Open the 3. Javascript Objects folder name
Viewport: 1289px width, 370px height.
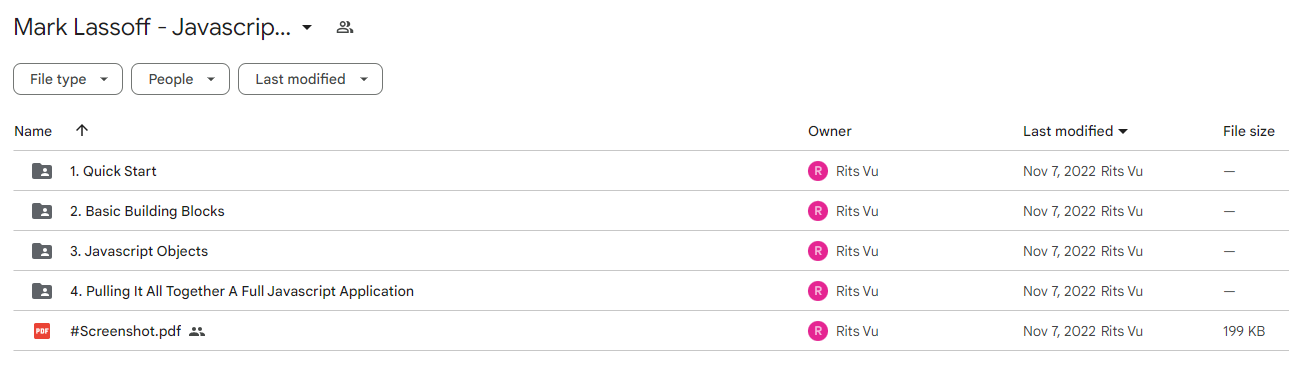coord(139,251)
